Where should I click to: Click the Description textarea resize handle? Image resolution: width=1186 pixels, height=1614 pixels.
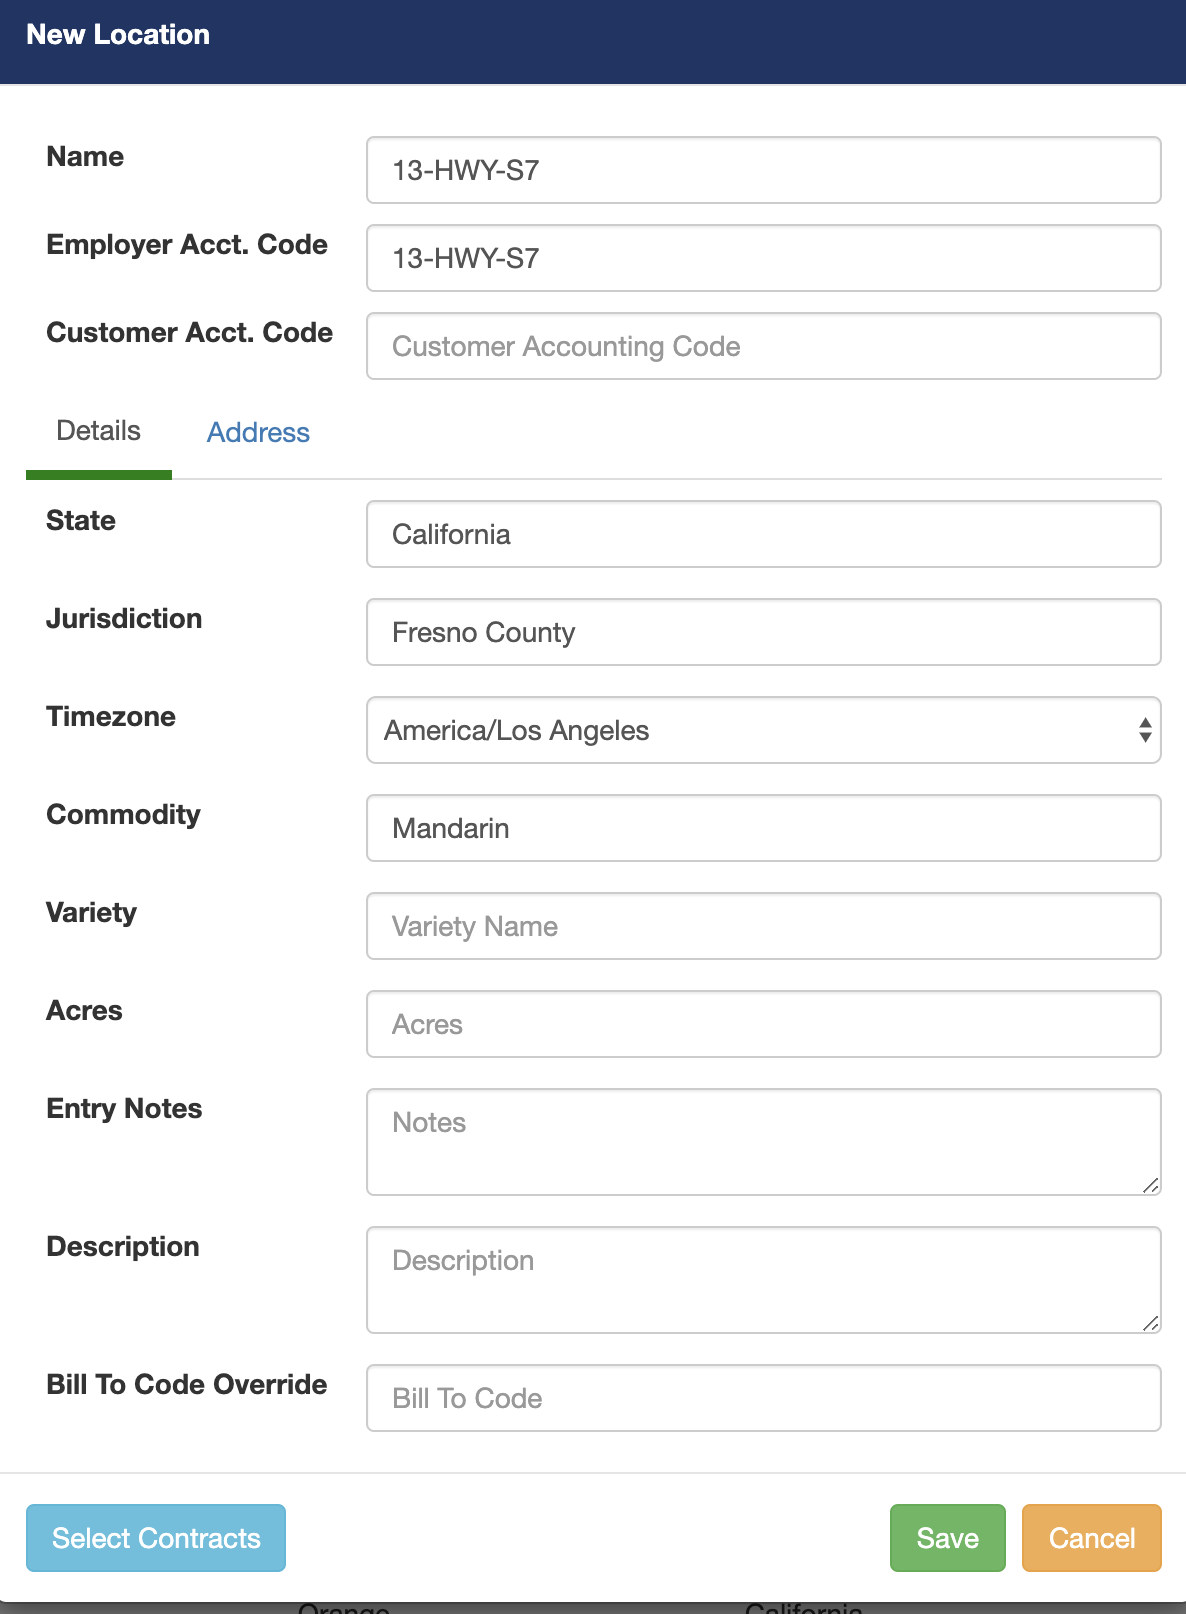[1151, 1323]
